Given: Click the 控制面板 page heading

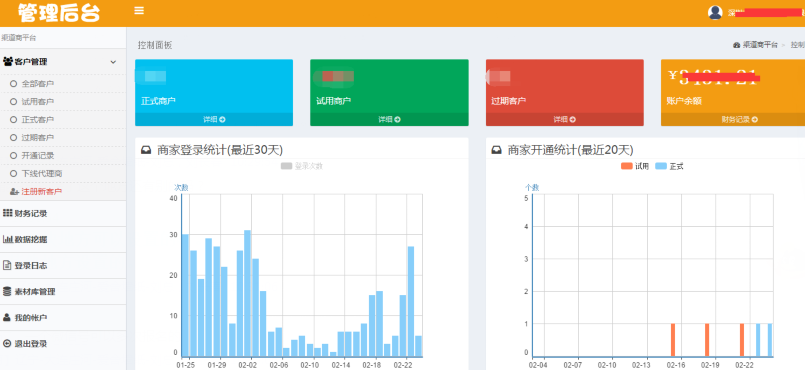Looking at the screenshot, I should [155, 45].
